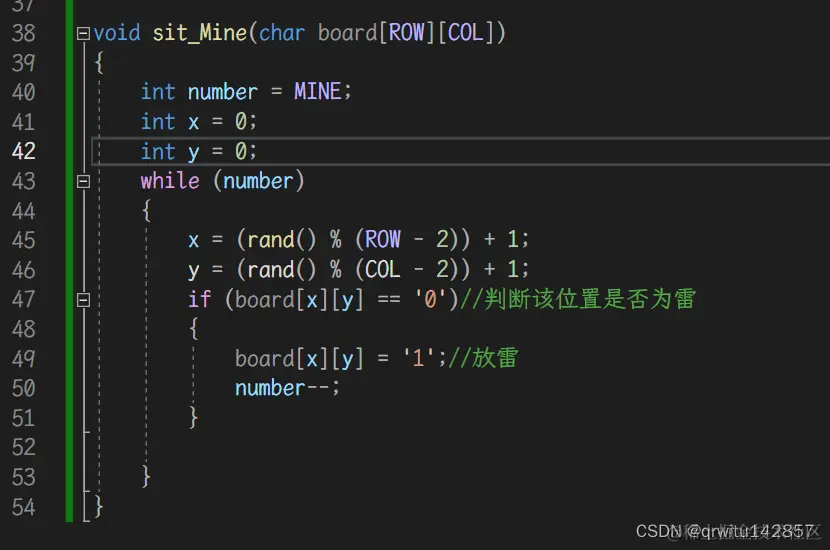This screenshot has height=550, width=830.
Task: Click the function name sit_Mine
Action: [200, 33]
